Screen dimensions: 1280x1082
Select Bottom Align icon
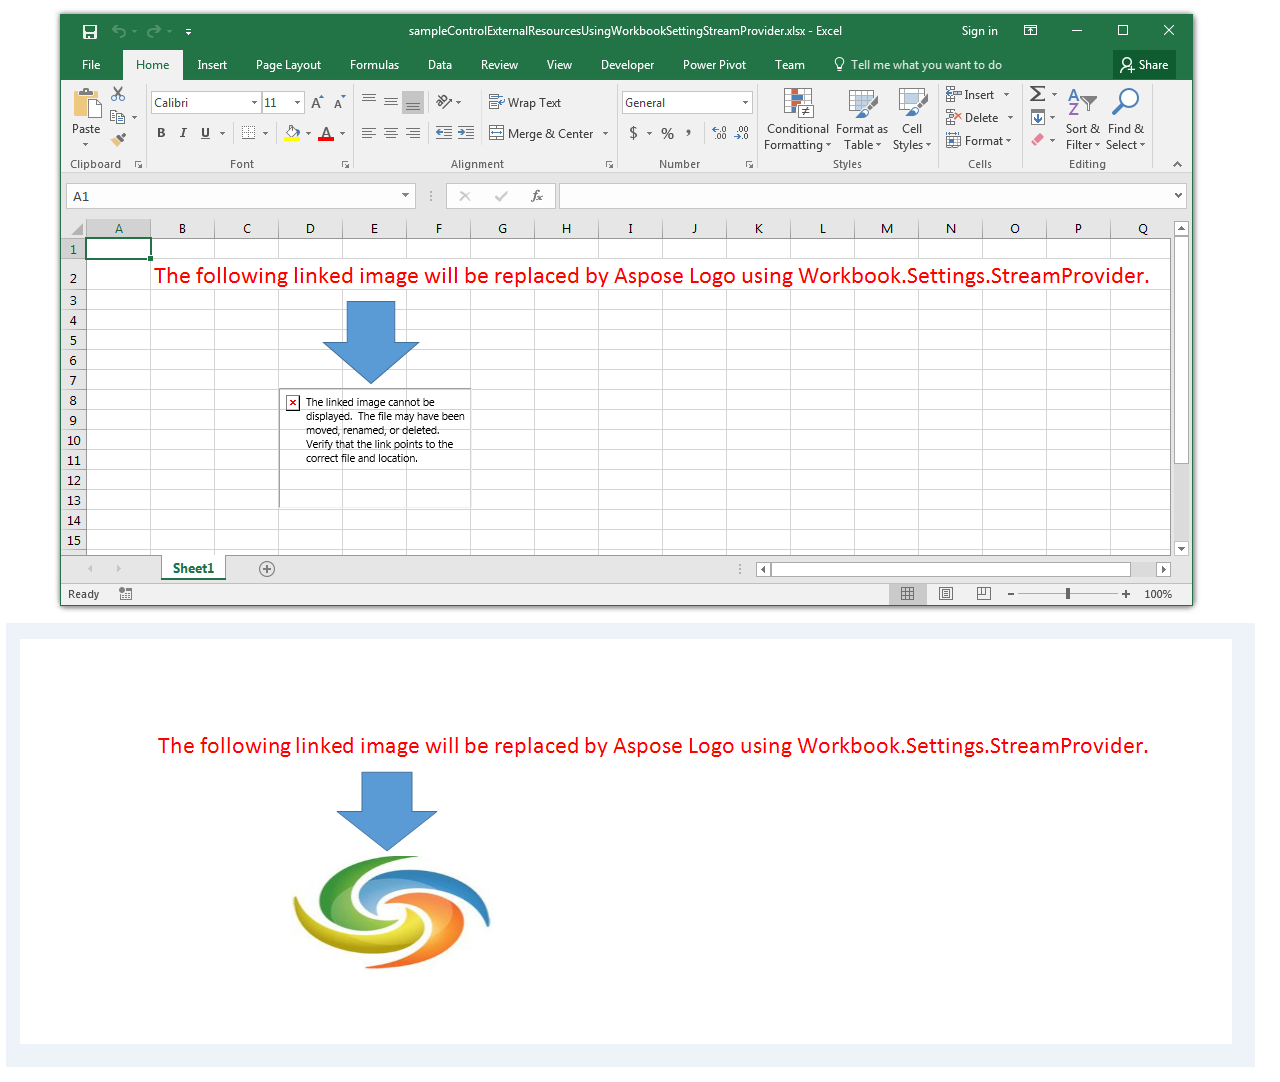coord(413,102)
